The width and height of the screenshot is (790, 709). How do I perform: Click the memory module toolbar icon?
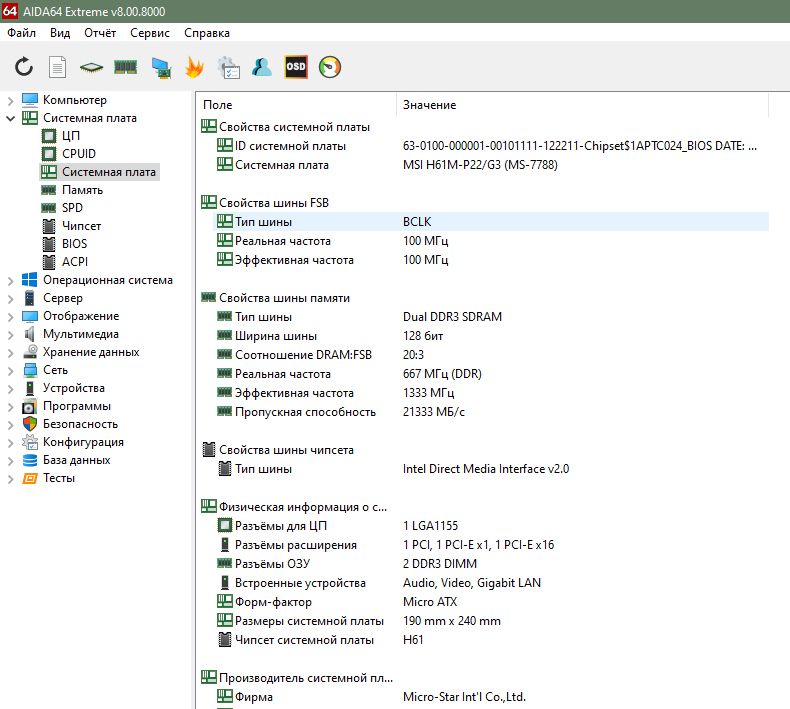[x=125, y=67]
